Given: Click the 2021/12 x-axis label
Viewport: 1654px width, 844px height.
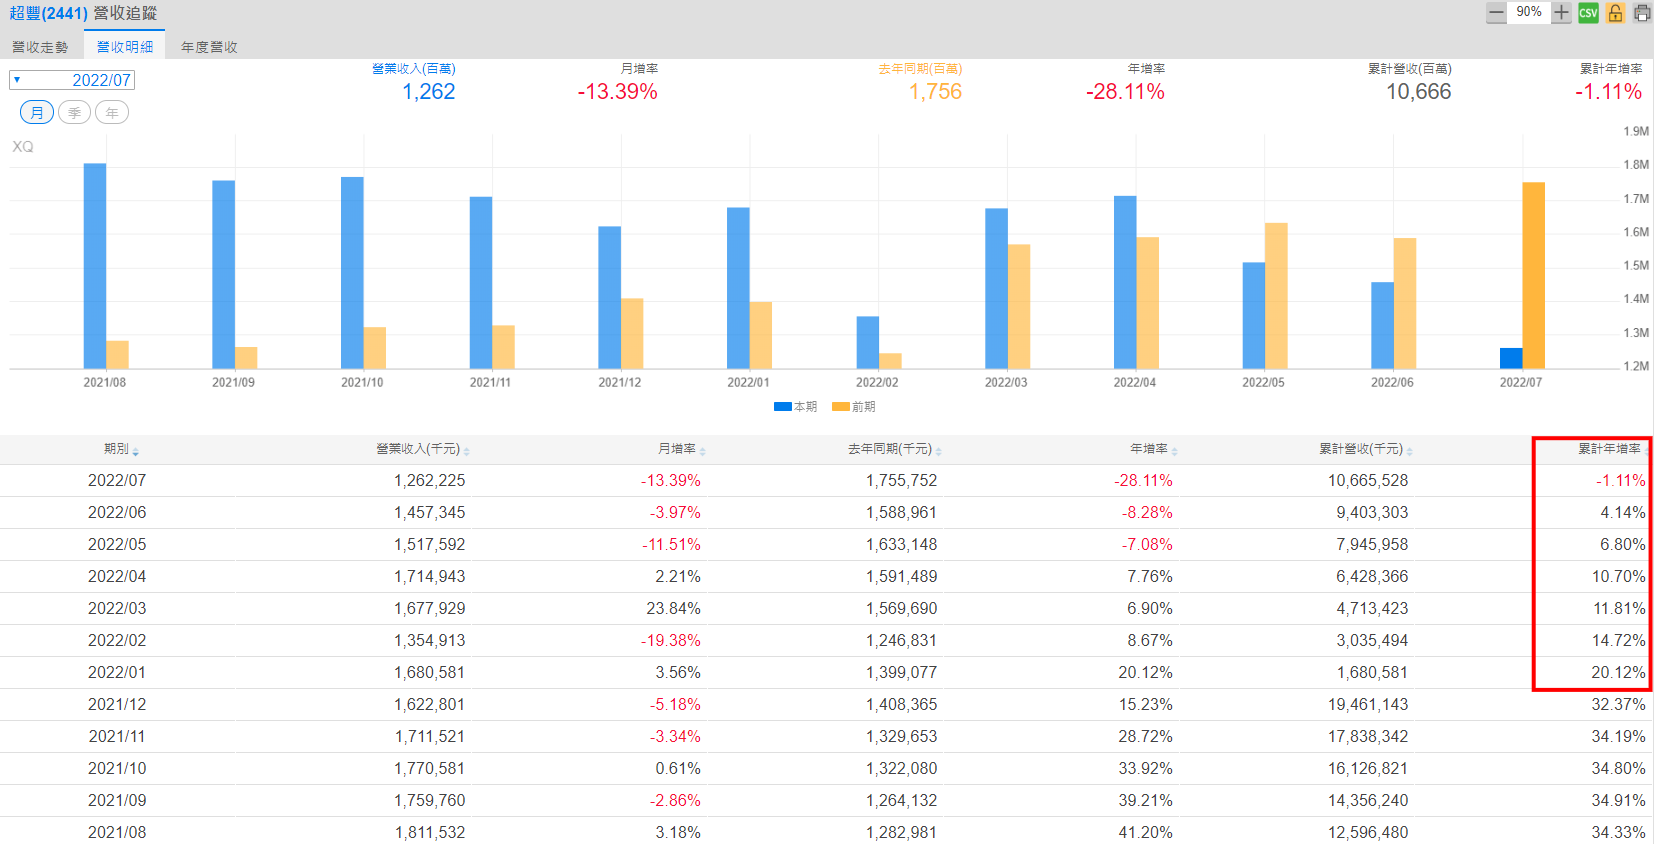Looking at the screenshot, I should click(620, 382).
